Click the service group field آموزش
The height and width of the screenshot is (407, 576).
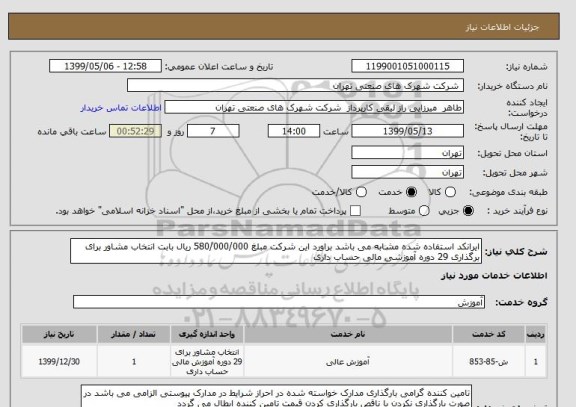pos(279,302)
